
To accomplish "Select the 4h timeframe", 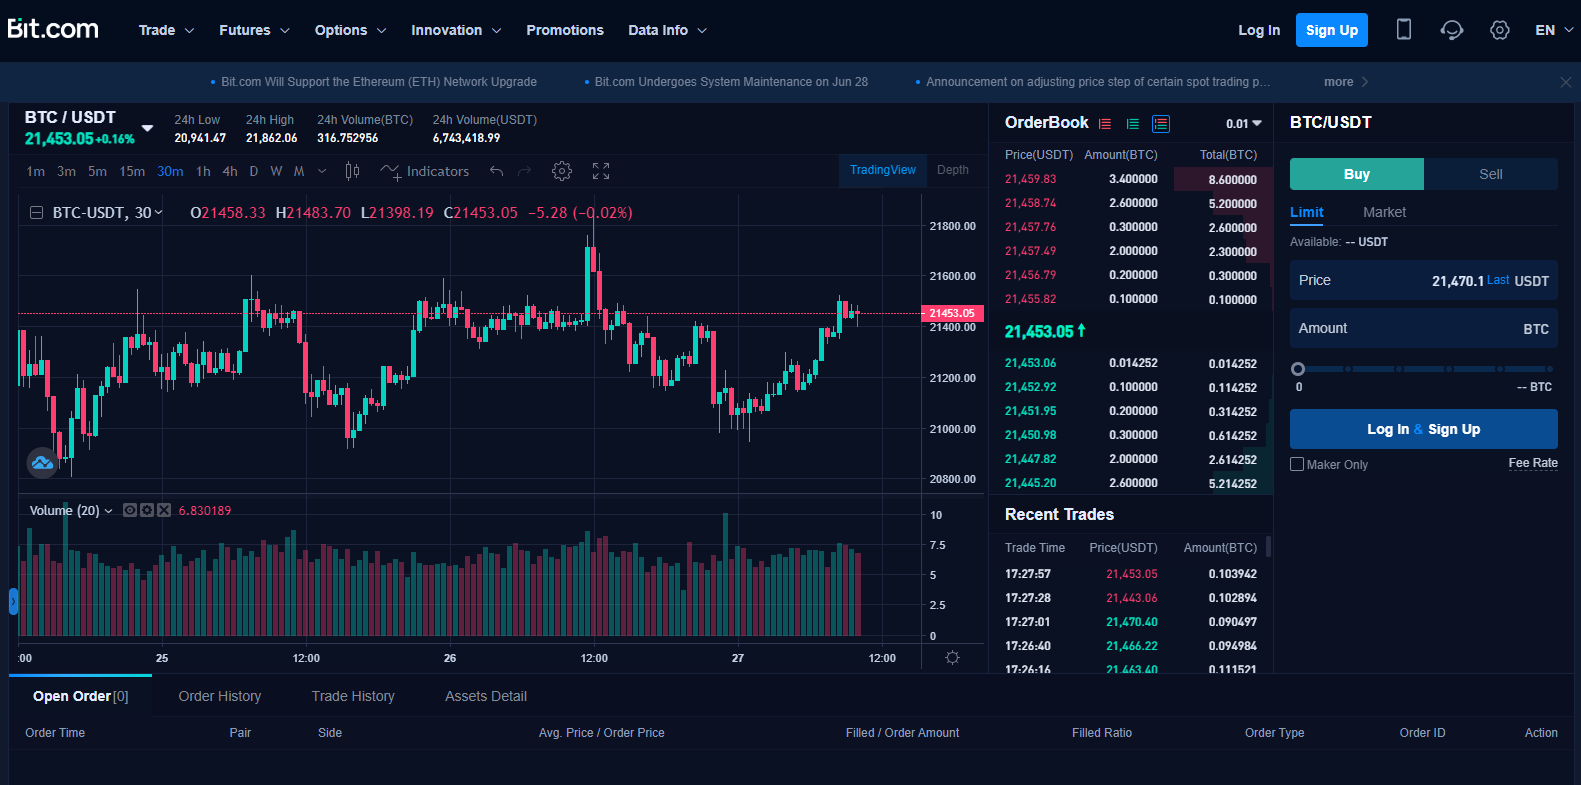I will (230, 171).
